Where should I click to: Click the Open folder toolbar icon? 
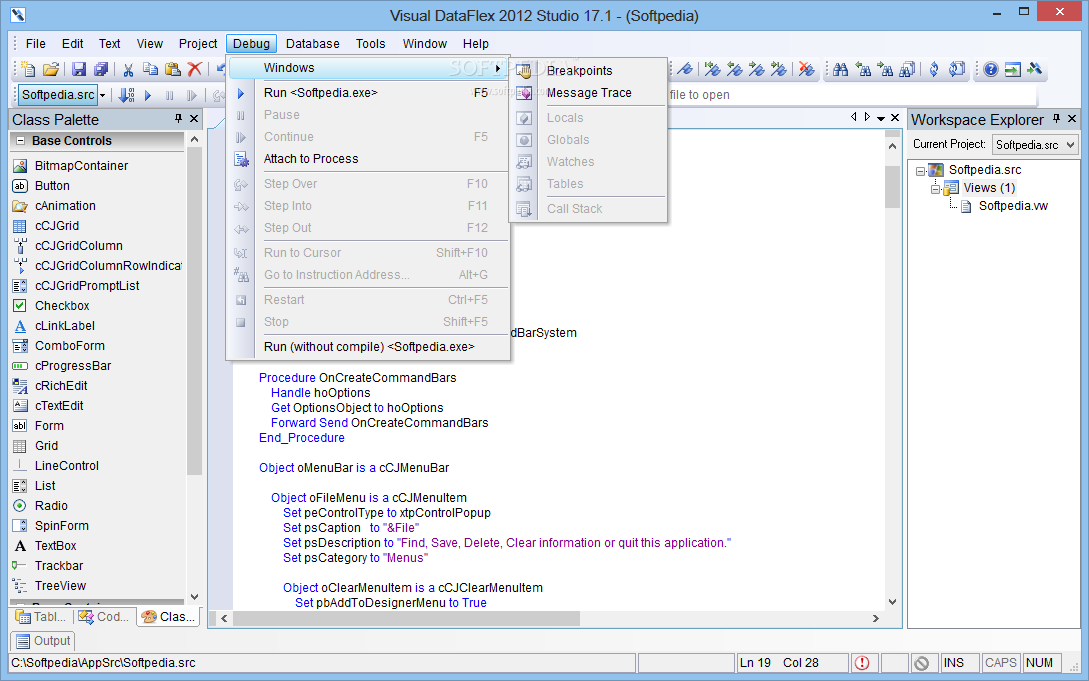[51, 69]
